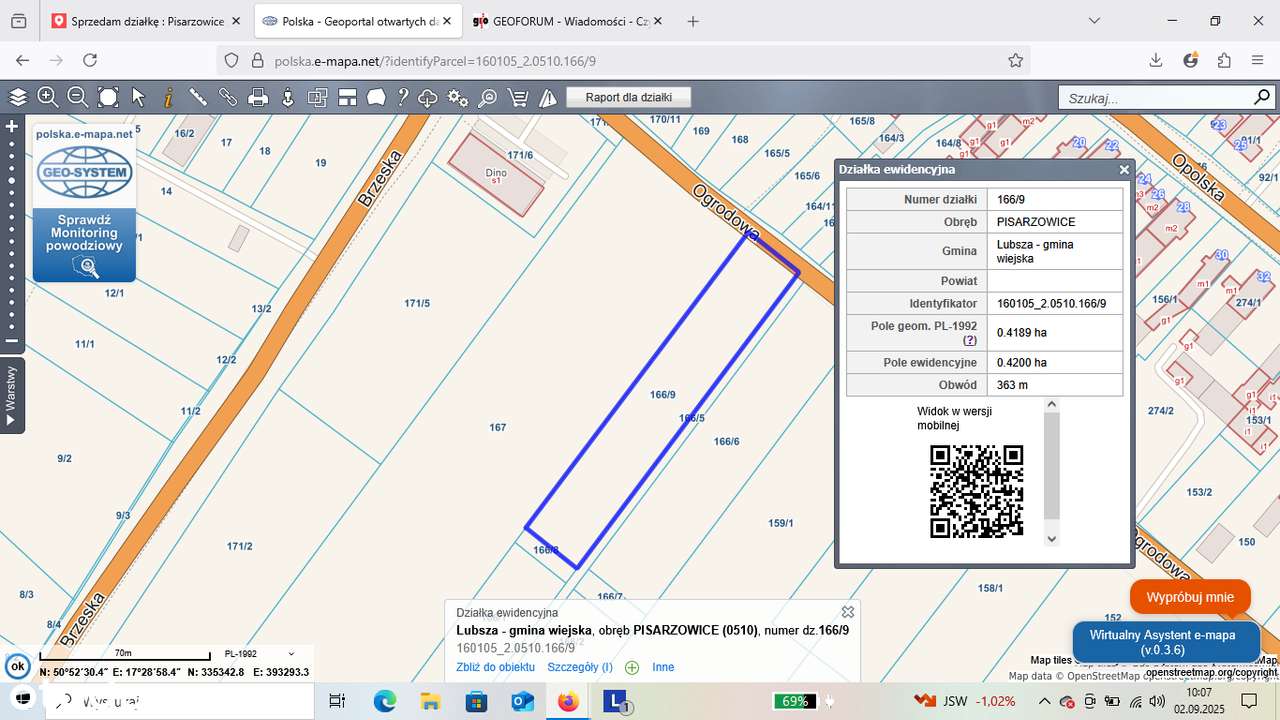
Task: Close the bottom parcel info box
Action: click(x=848, y=612)
